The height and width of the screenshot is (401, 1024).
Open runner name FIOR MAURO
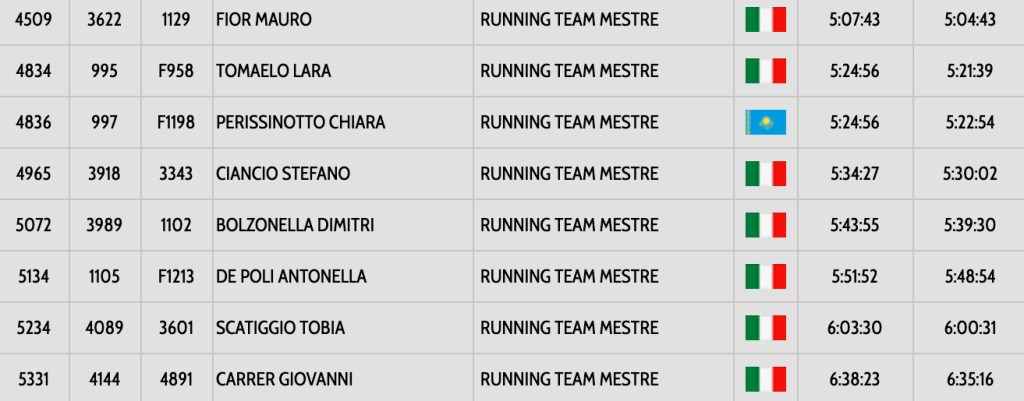click(263, 20)
